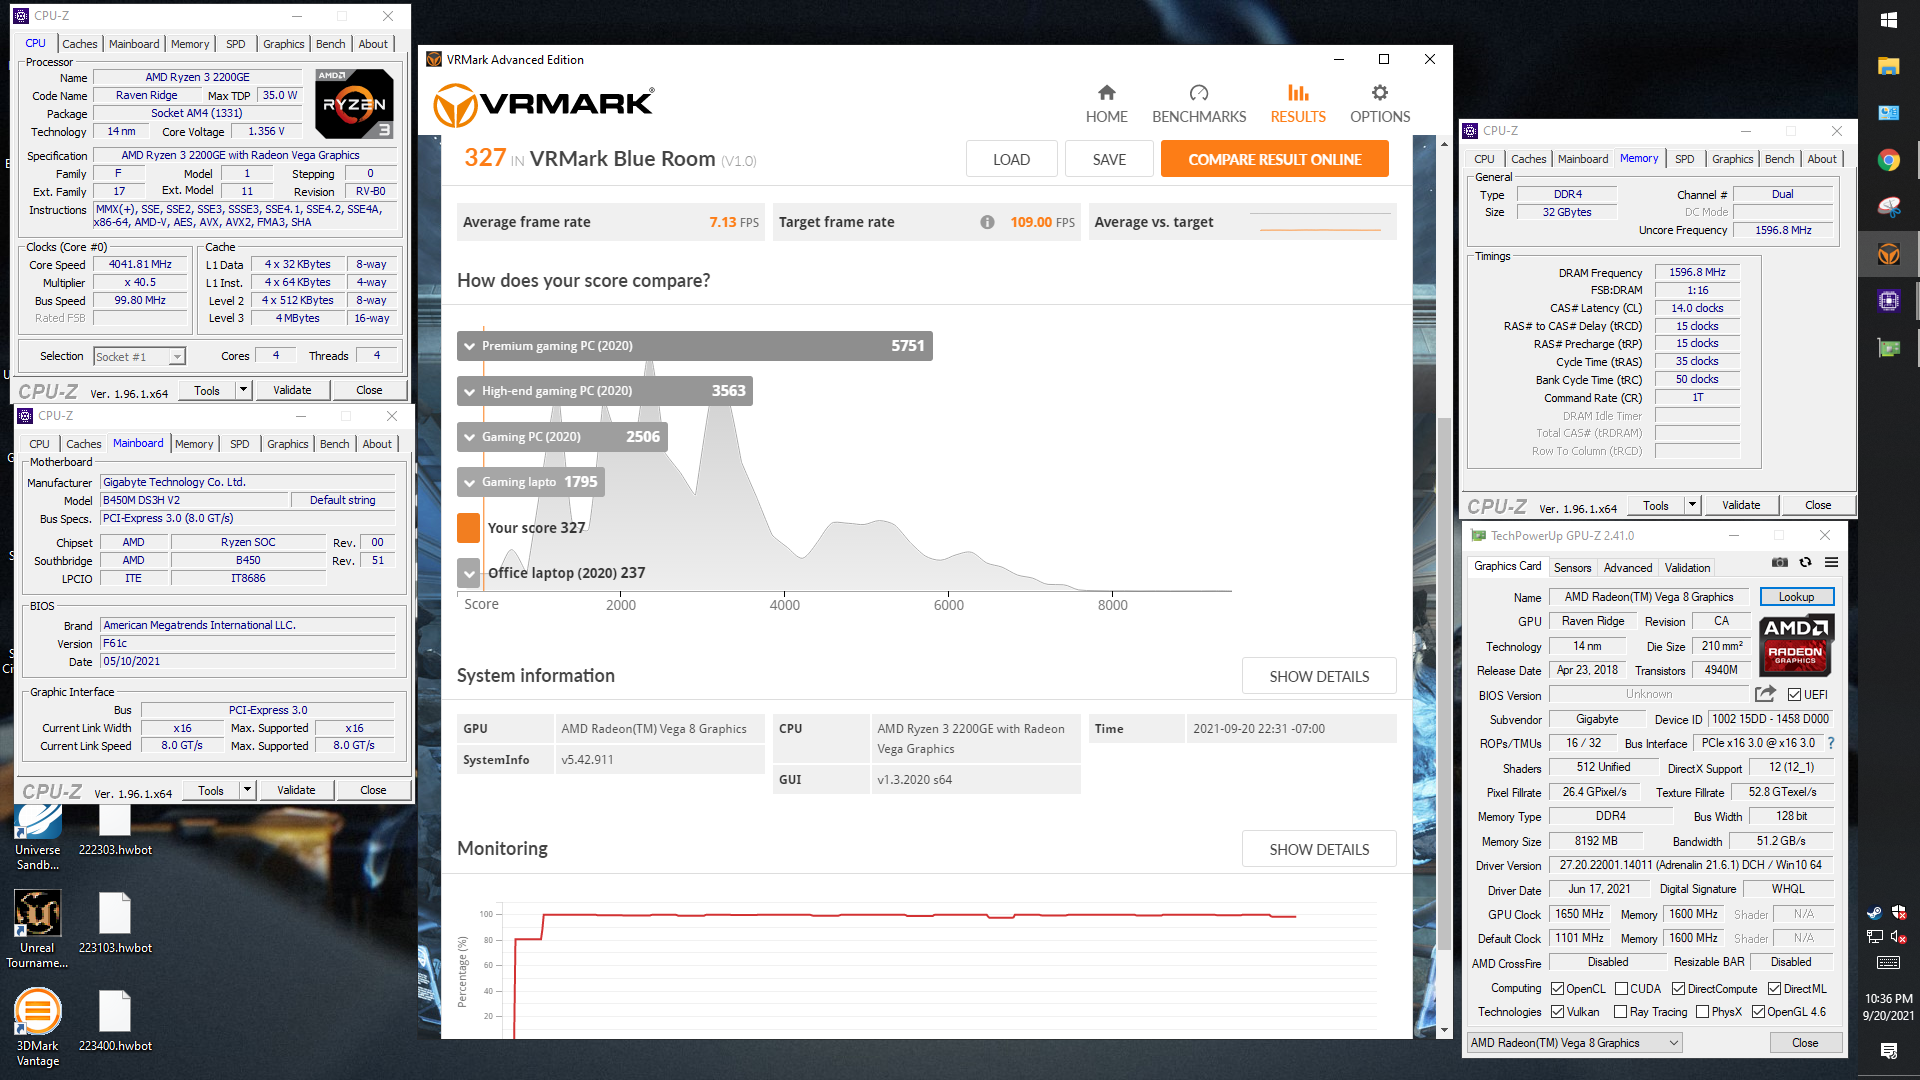Open the Home section in VRMark
This screenshot has width=1920, height=1080.
pos(1106,104)
